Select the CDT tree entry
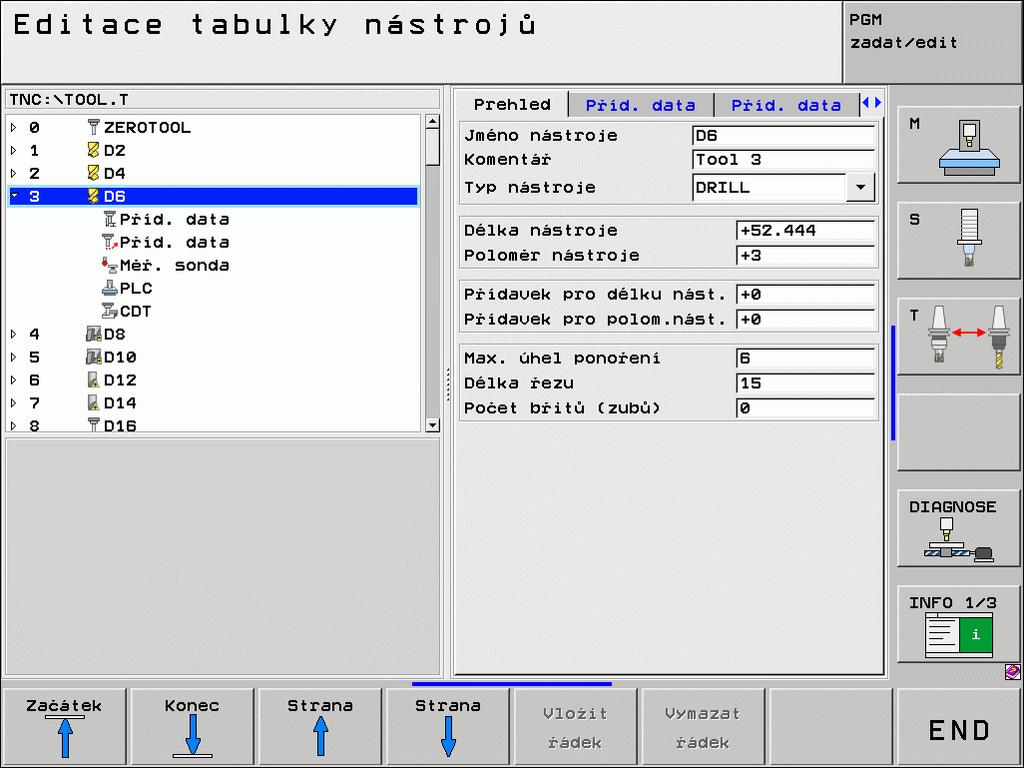This screenshot has width=1024, height=768. click(136, 311)
